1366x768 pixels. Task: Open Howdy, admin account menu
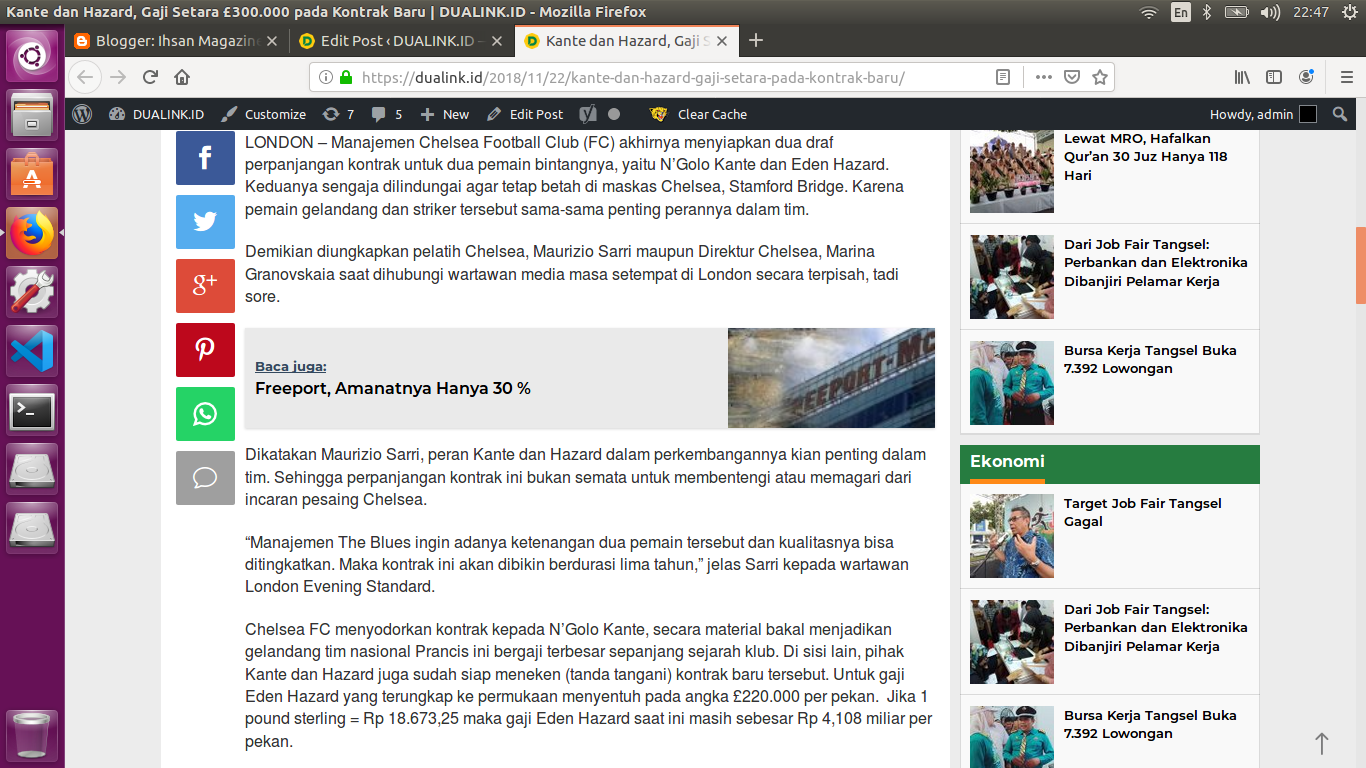click(x=1263, y=114)
